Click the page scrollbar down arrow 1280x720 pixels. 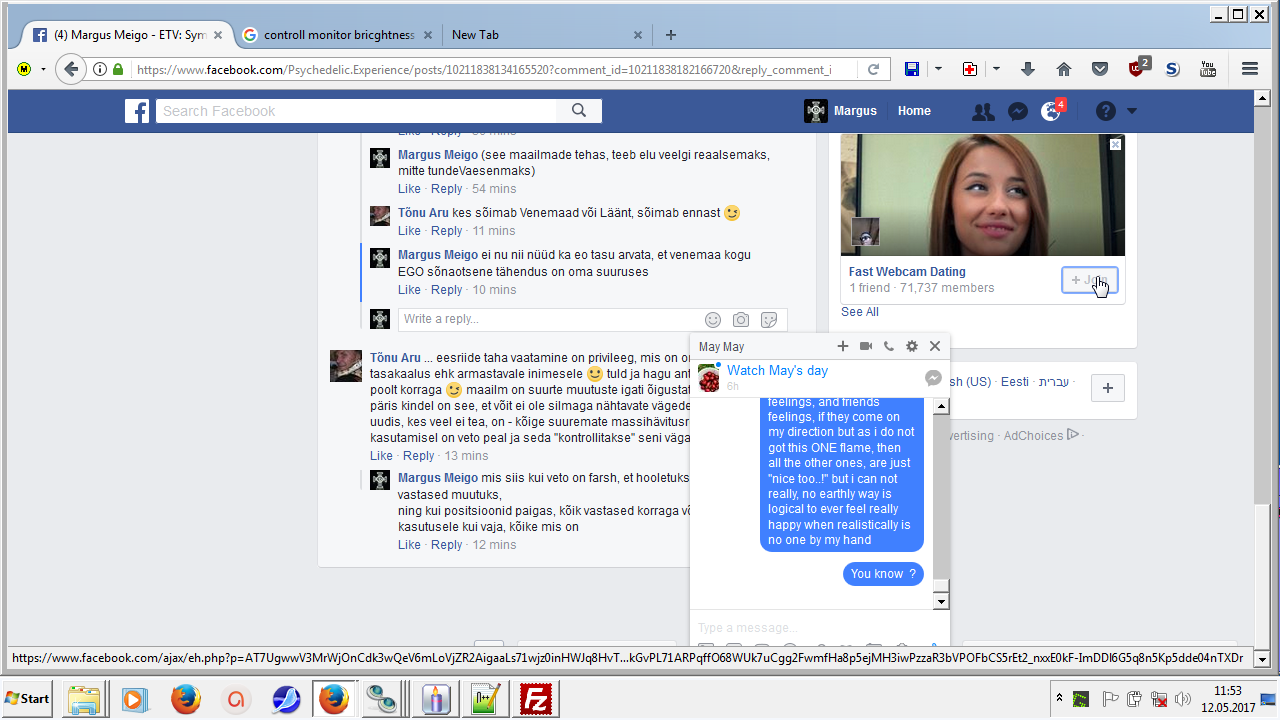point(1261,660)
